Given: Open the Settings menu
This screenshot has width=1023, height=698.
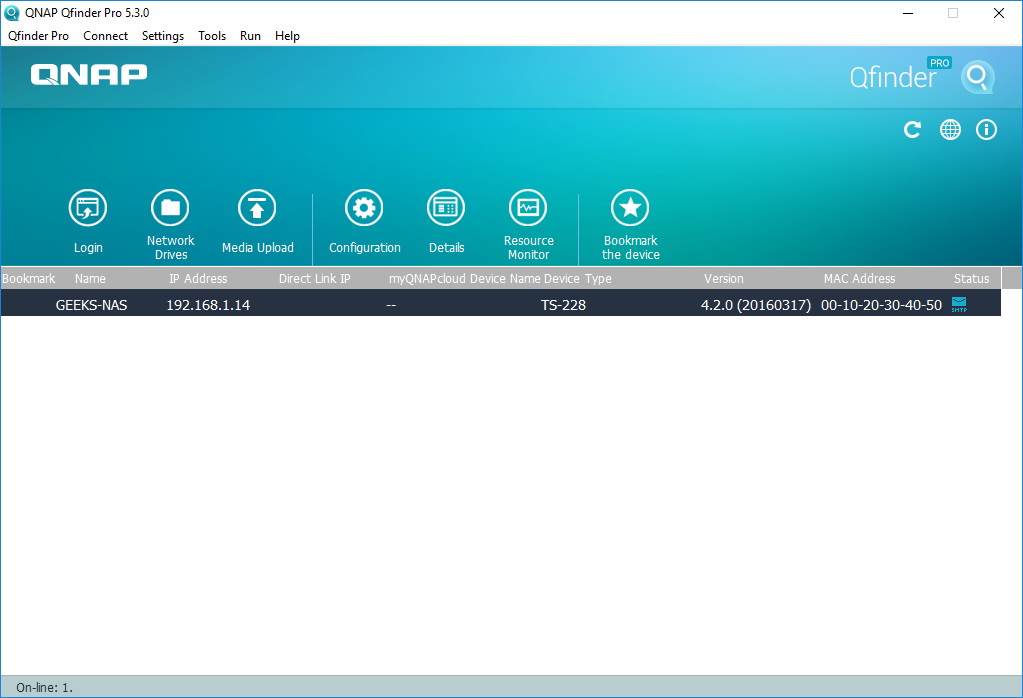Looking at the screenshot, I should [163, 36].
